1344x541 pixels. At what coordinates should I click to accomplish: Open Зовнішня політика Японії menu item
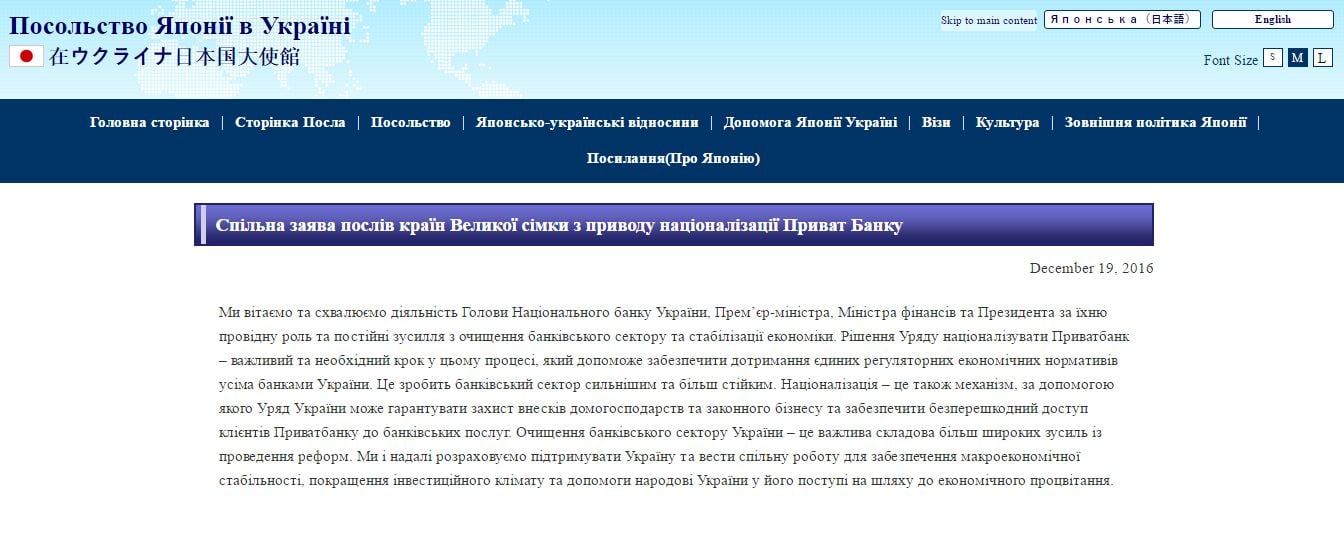(x=1155, y=123)
